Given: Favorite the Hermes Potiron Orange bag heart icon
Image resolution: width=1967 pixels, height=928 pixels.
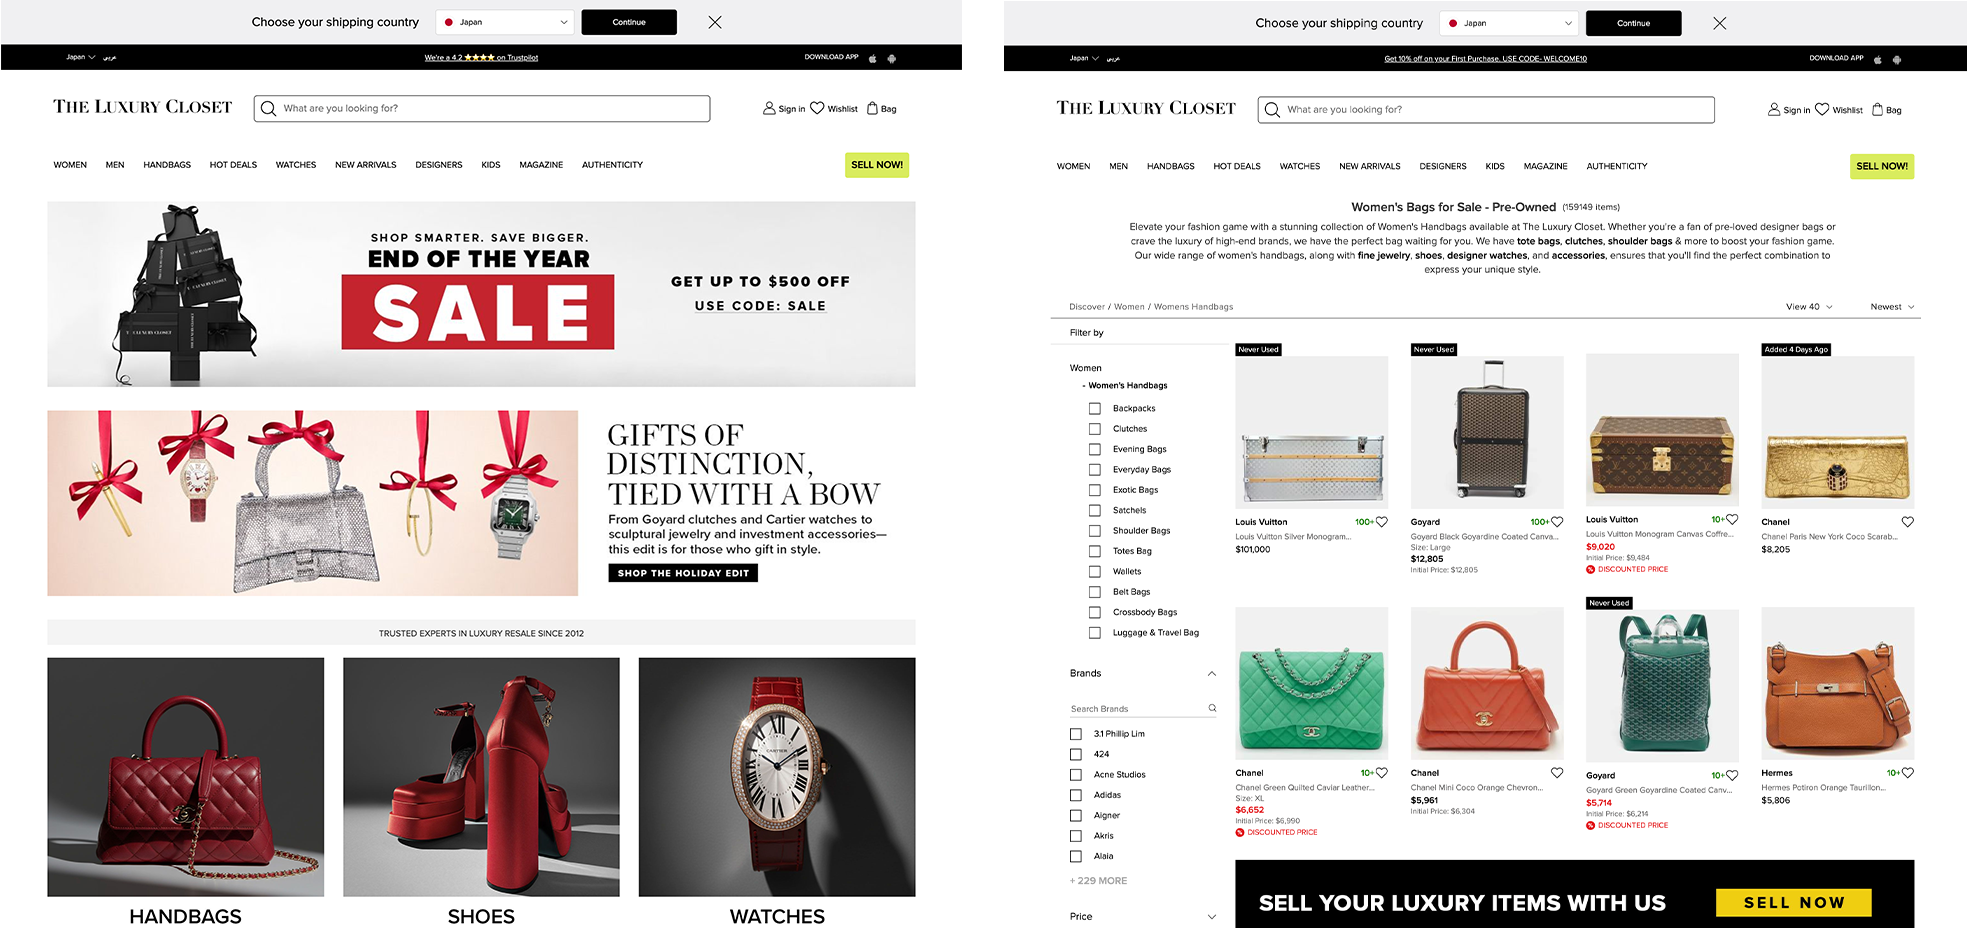Looking at the screenshot, I should [1908, 773].
